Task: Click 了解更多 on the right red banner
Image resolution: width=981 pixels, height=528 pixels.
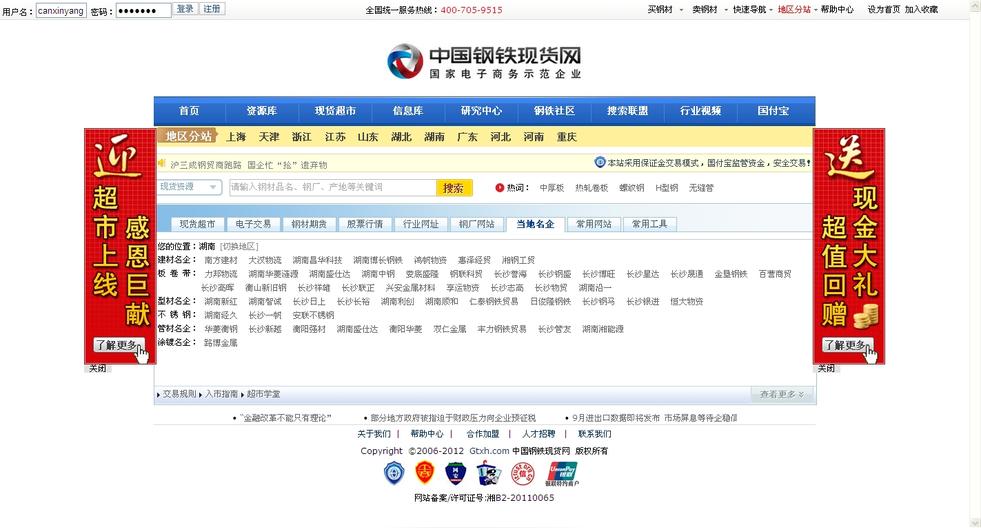Action: [x=848, y=345]
